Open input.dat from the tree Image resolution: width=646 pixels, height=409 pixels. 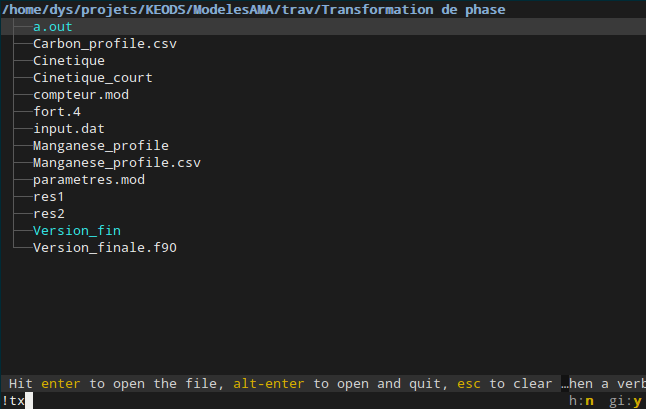tap(69, 129)
